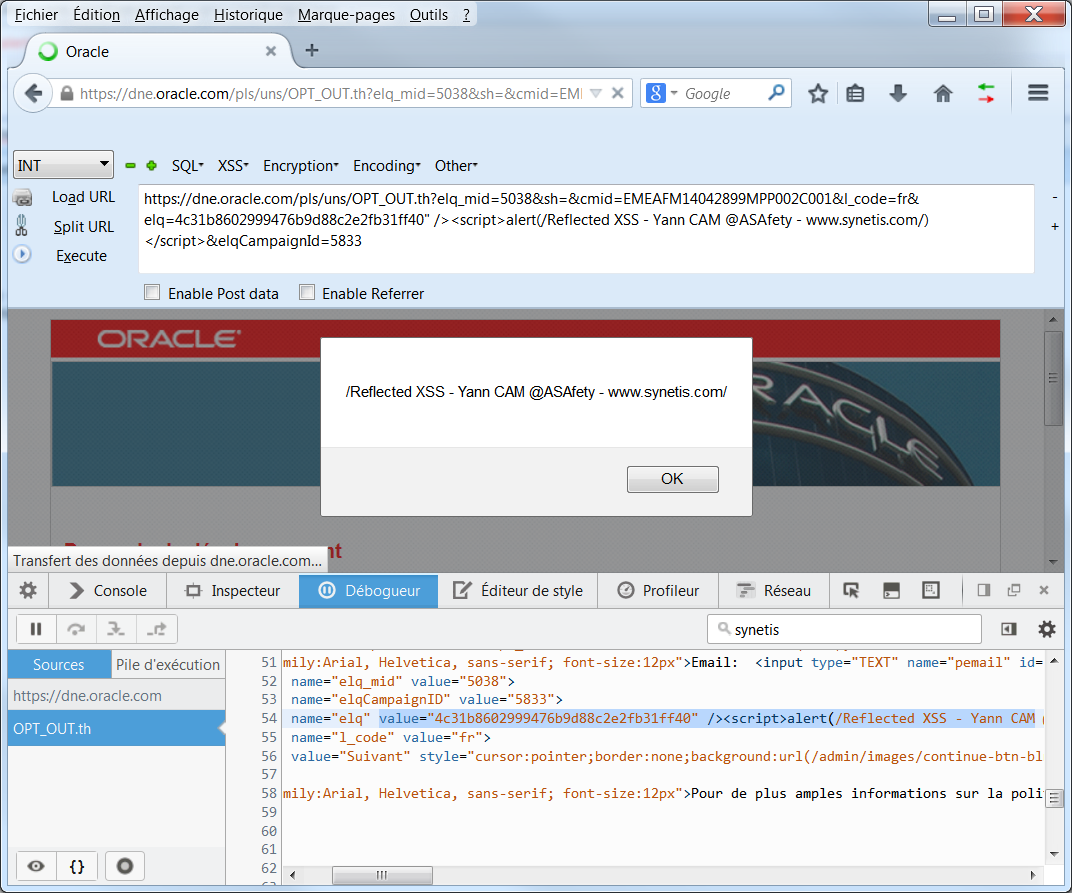Screen dimensions: 1072x893
Task: Show URL history dropdown arrow
Action: 596,93
